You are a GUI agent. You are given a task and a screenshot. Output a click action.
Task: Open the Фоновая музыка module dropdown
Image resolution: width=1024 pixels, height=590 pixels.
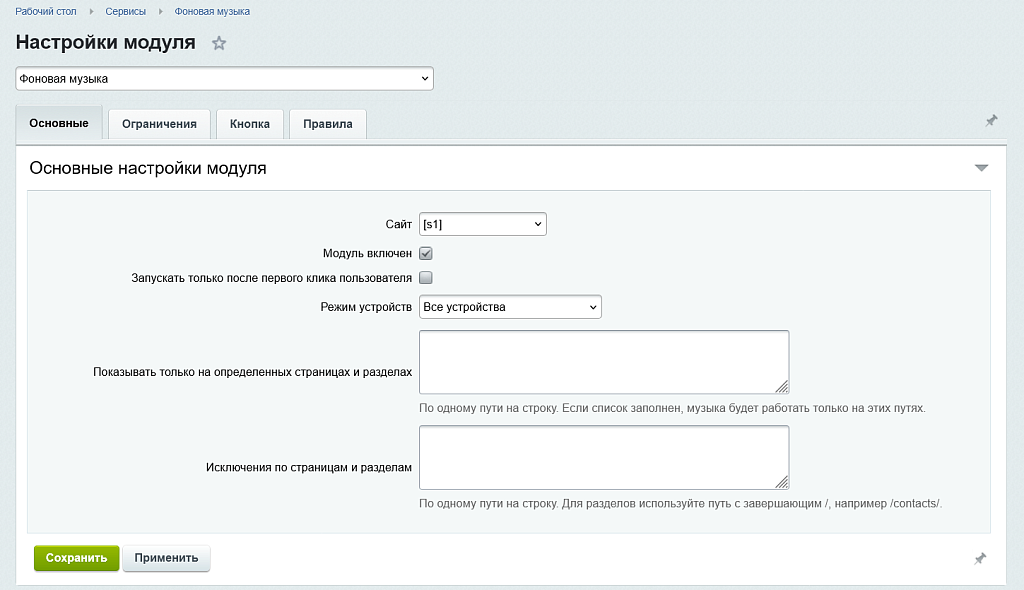click(224, 78)
